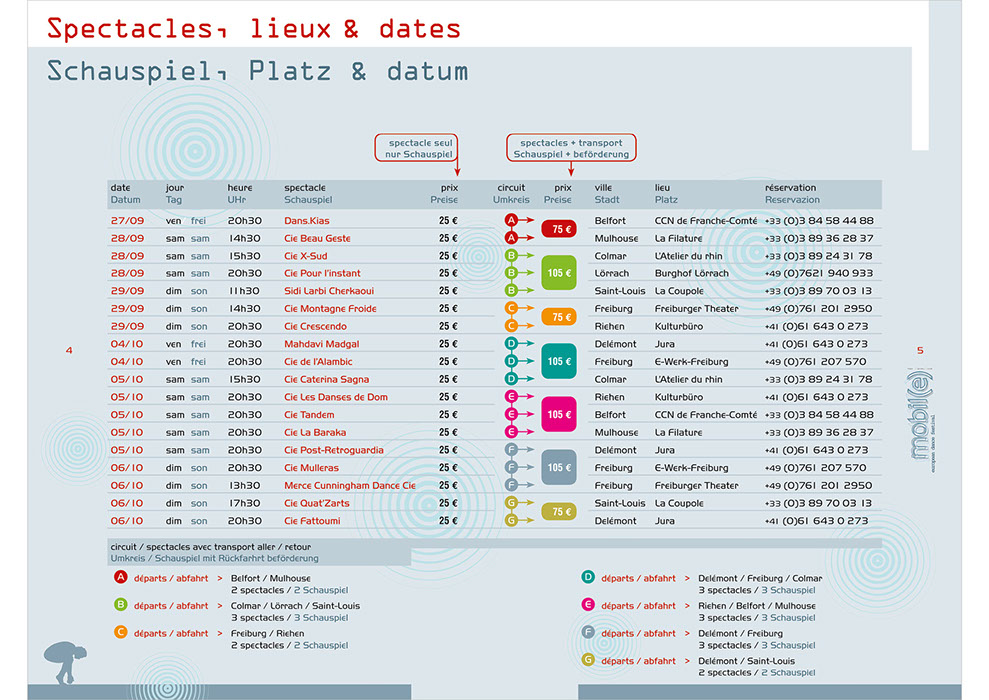Click the page number 5
Image resolution: width=989 pixels, height=700 pixels.
(919, 350)
